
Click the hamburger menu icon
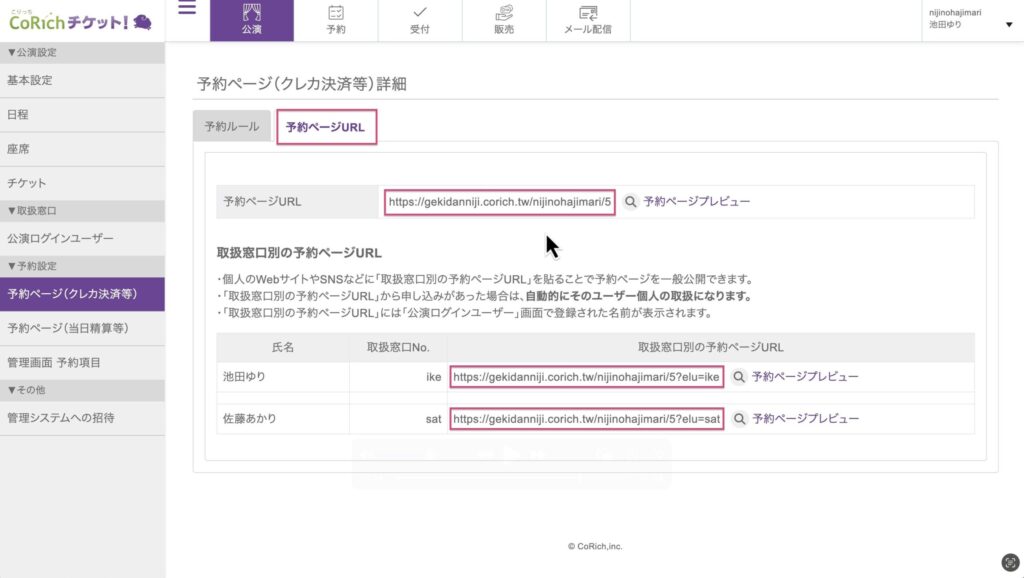(186, 9)
